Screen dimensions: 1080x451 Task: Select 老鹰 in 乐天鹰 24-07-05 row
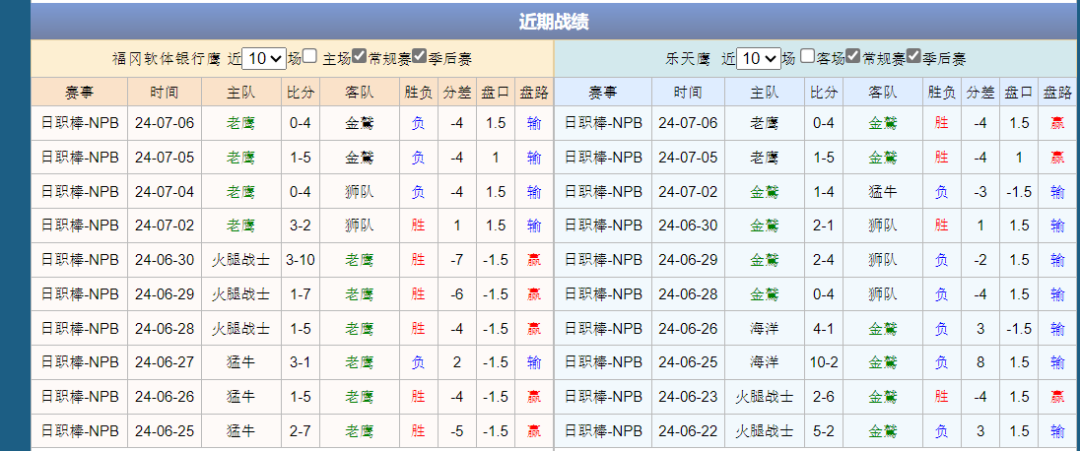(x=765, y=158)
